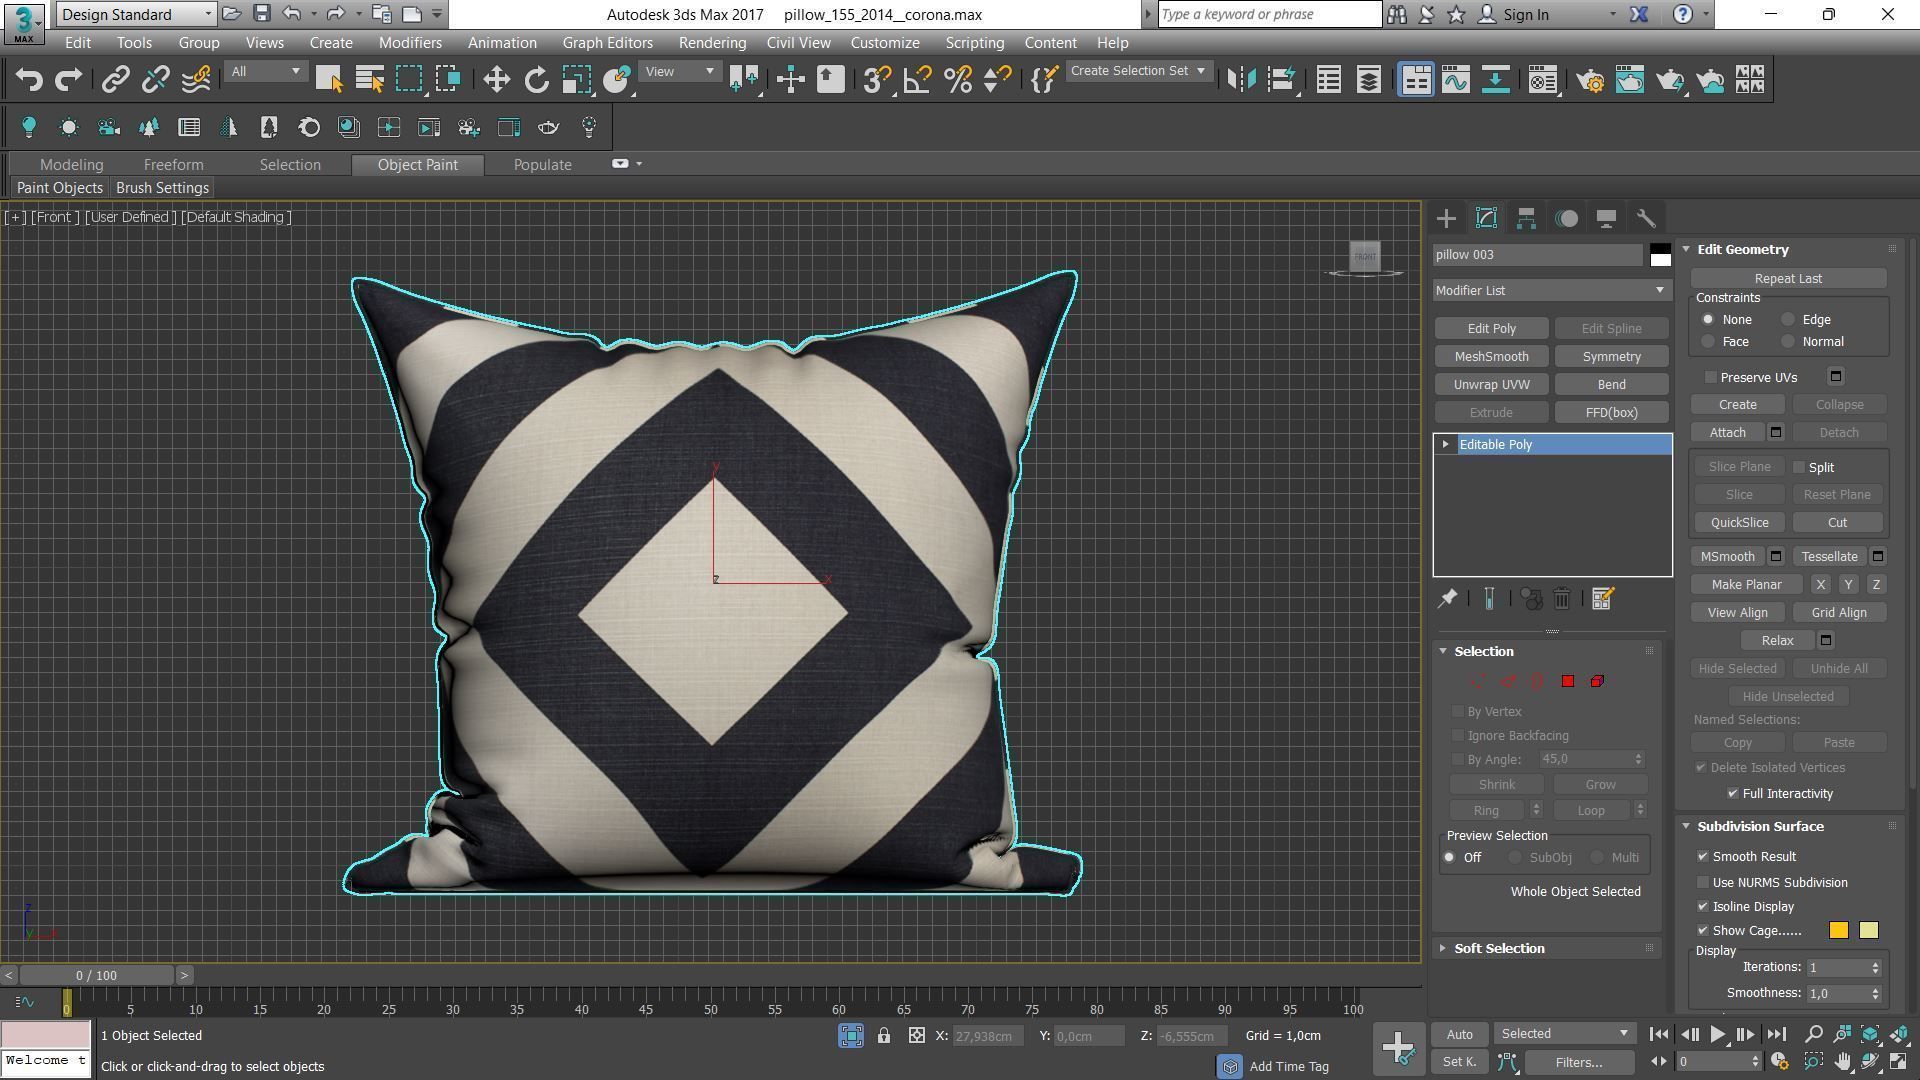Enable Preserve UVs checkbox

[1711, 377]
